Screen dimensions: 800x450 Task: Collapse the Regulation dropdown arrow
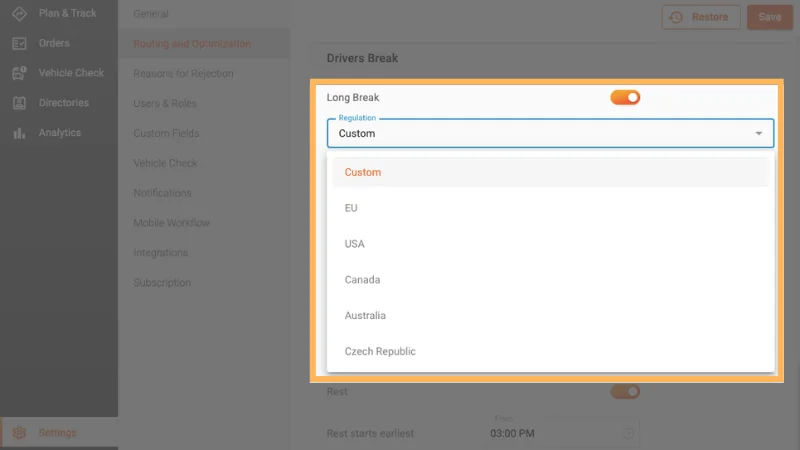759,133
